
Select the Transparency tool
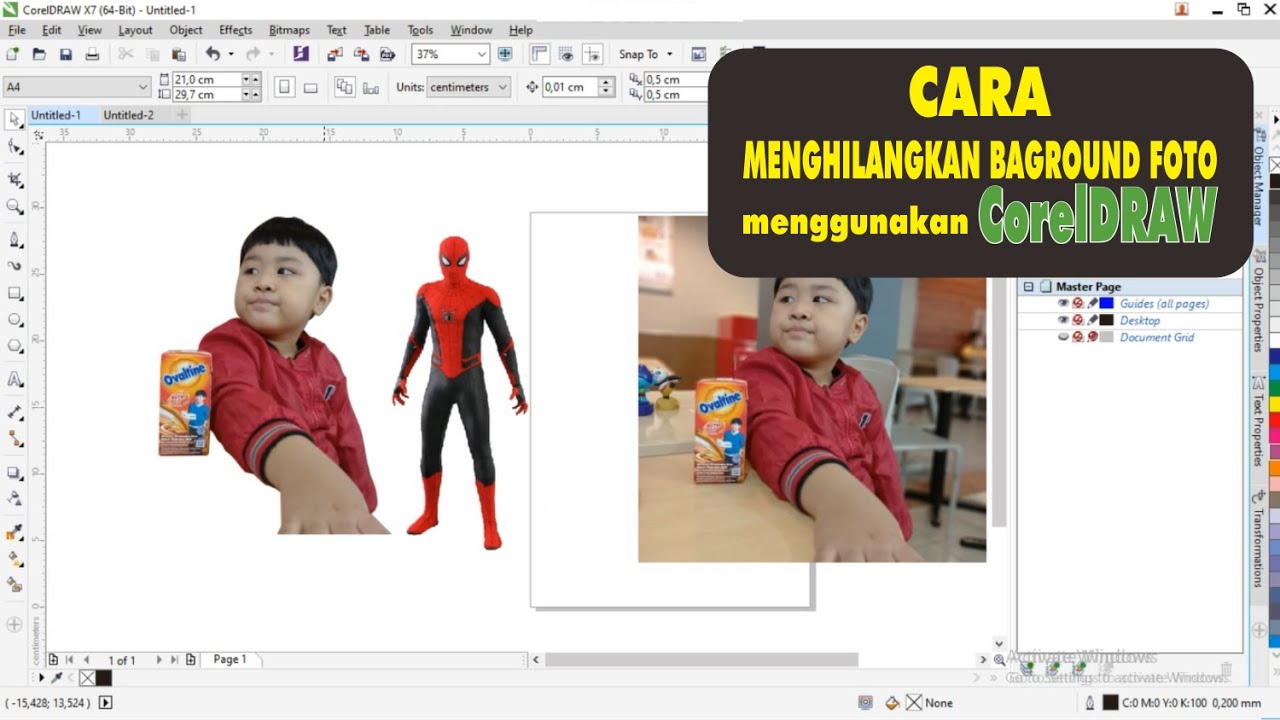click(15, 498)
